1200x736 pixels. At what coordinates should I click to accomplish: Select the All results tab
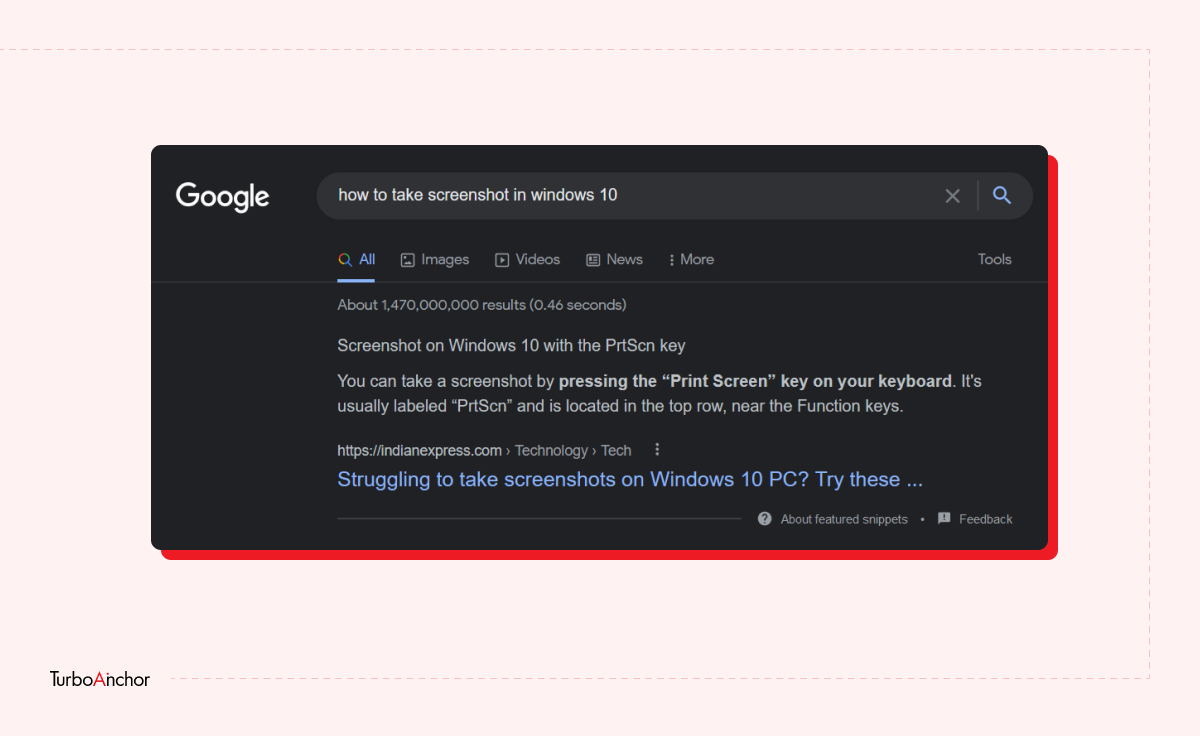pyautogui.click(x=357, y=259)
